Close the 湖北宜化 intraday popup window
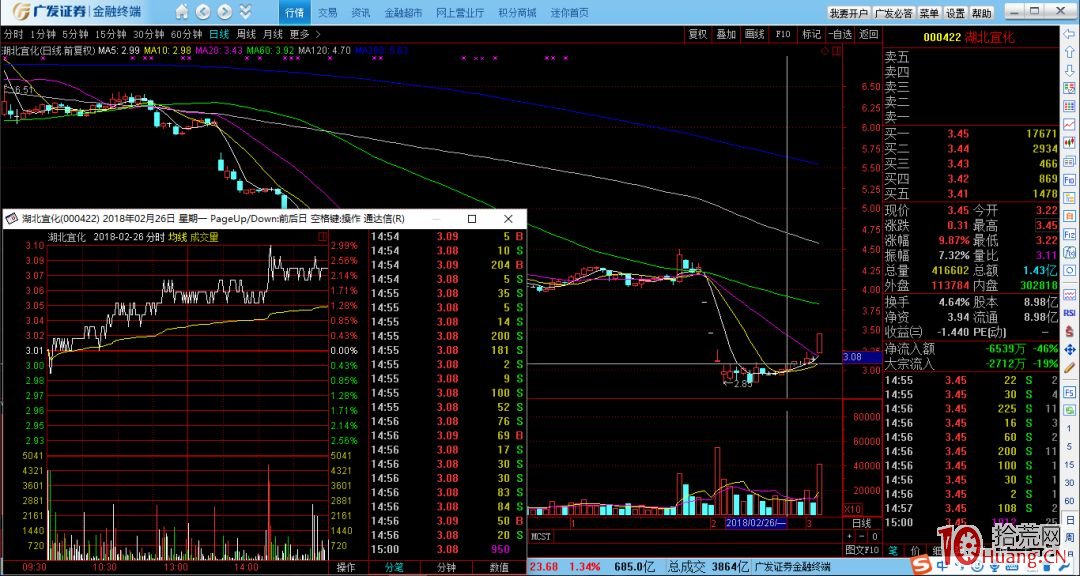1080x576 pixels. coord(508,218)
